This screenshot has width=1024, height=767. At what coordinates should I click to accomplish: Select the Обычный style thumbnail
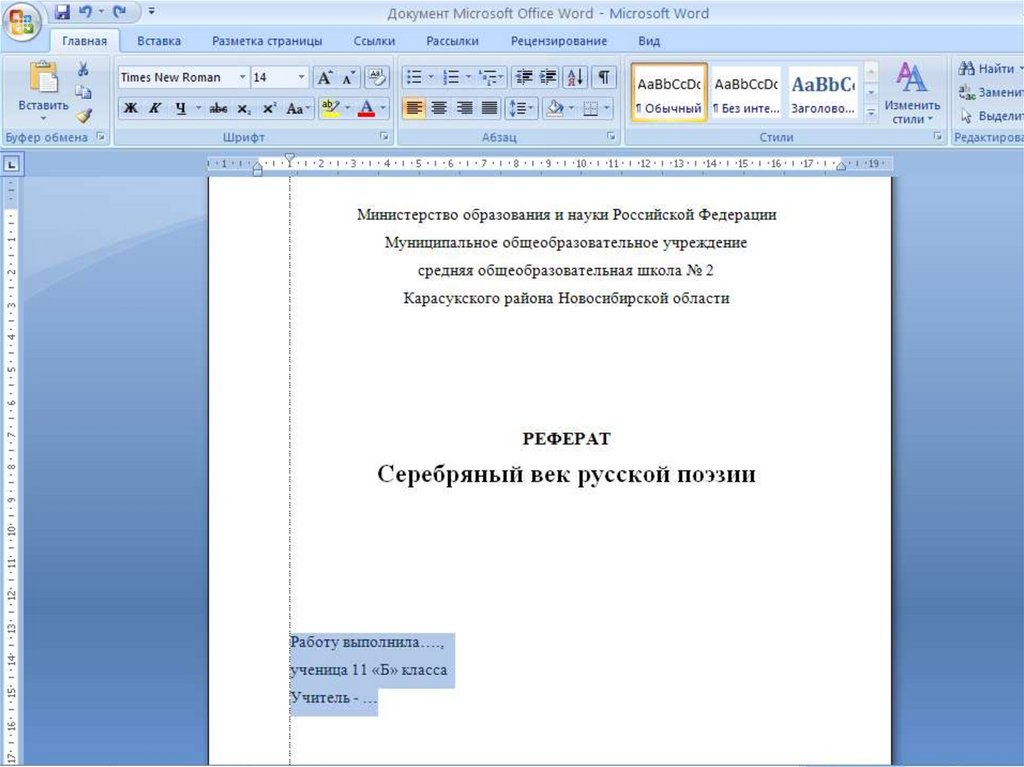coord(669,93)
